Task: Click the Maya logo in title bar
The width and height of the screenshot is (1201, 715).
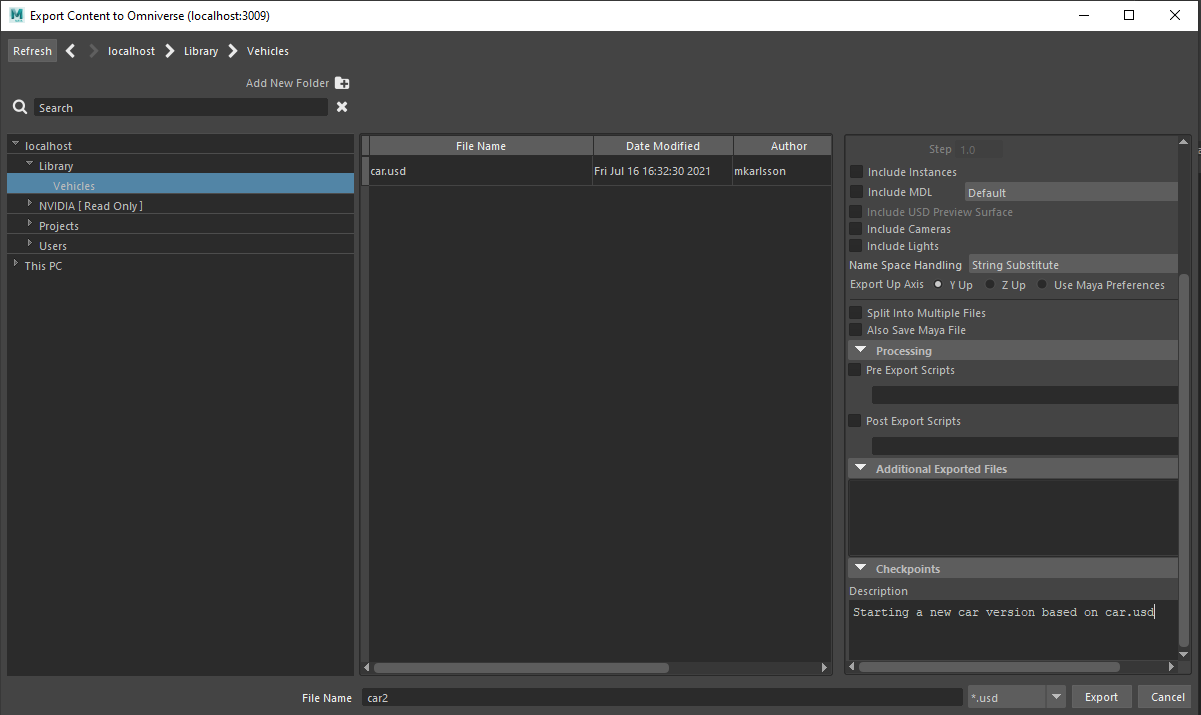Action: pyautogui.click(x=16, y=15)
